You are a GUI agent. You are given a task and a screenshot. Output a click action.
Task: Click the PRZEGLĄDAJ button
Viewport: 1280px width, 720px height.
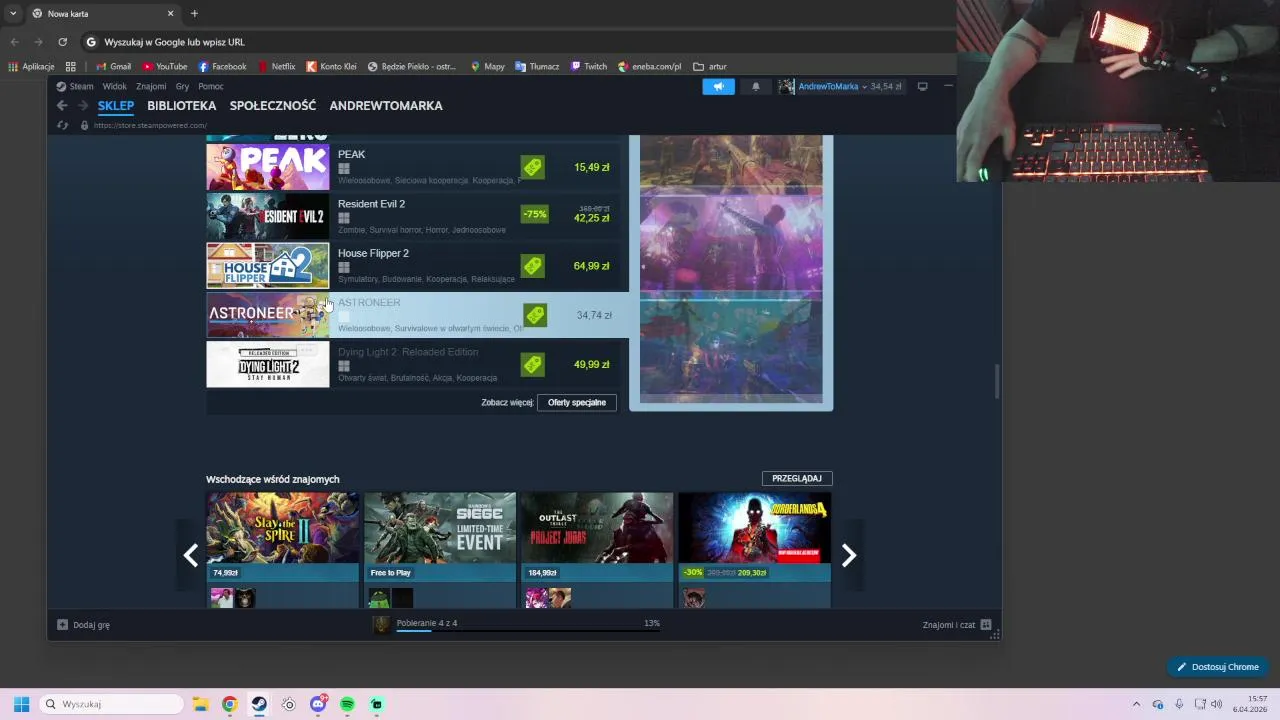tap(797, 478)
